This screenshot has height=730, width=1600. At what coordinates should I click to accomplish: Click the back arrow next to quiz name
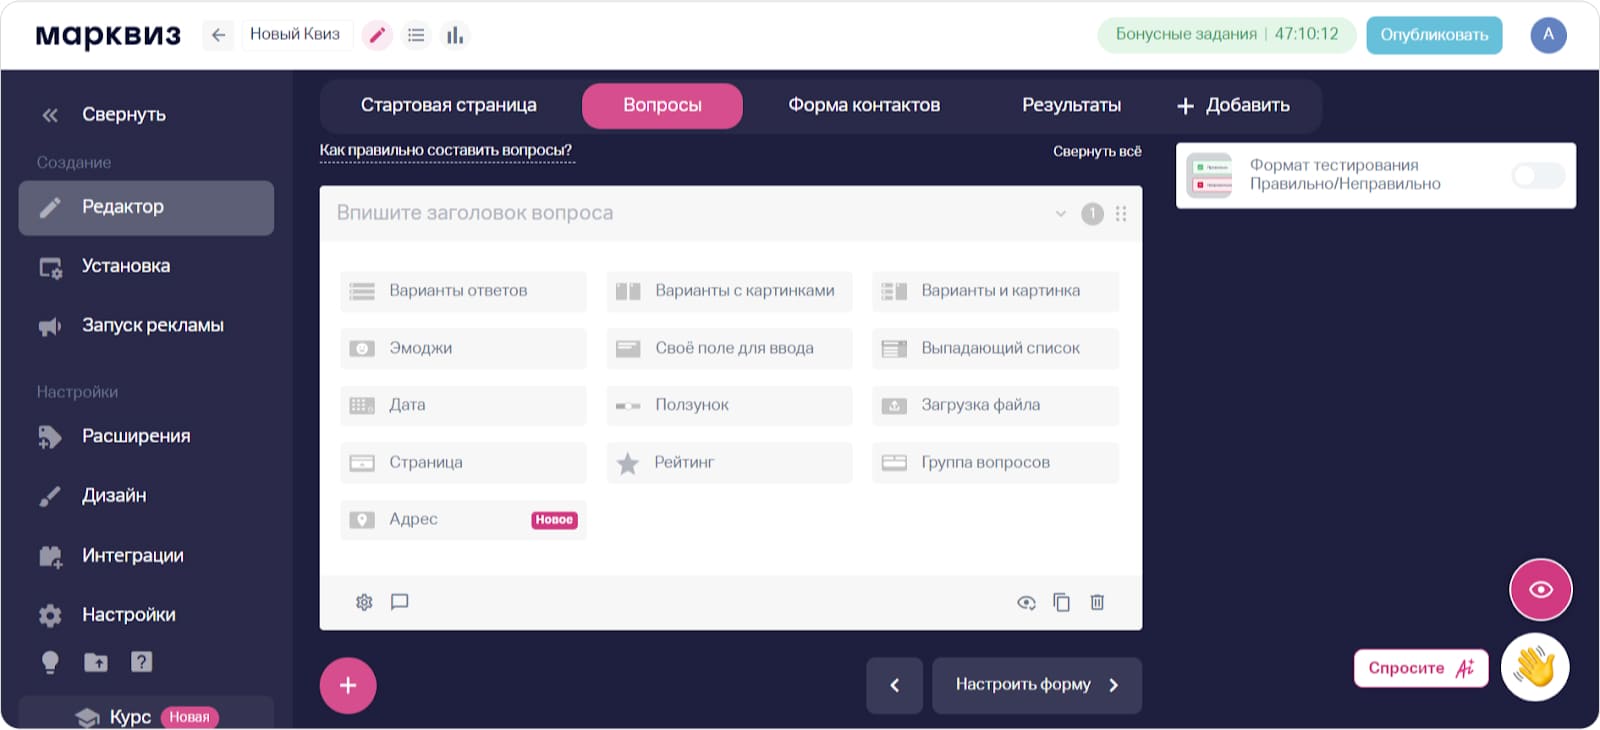tap(218, 35)
